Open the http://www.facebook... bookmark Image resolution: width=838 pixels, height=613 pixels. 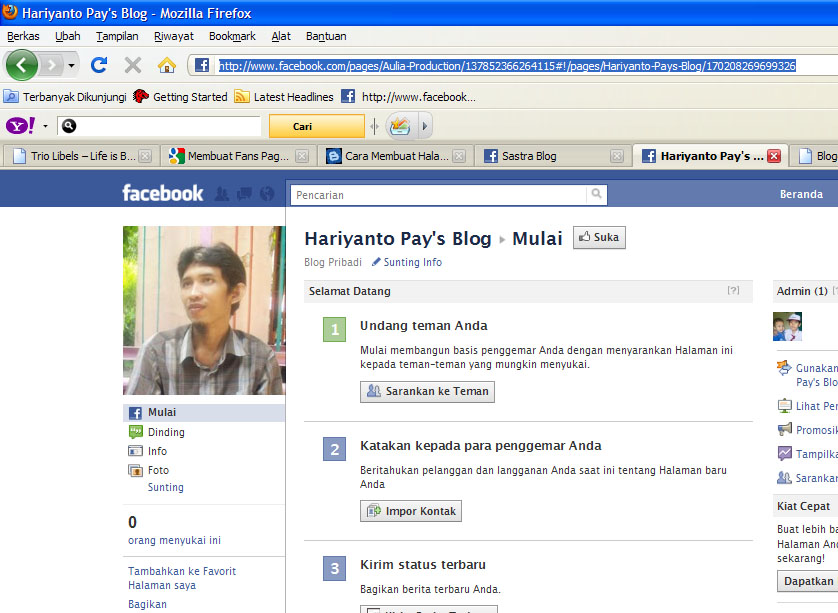pyautogui.click(x=408, y=97)
